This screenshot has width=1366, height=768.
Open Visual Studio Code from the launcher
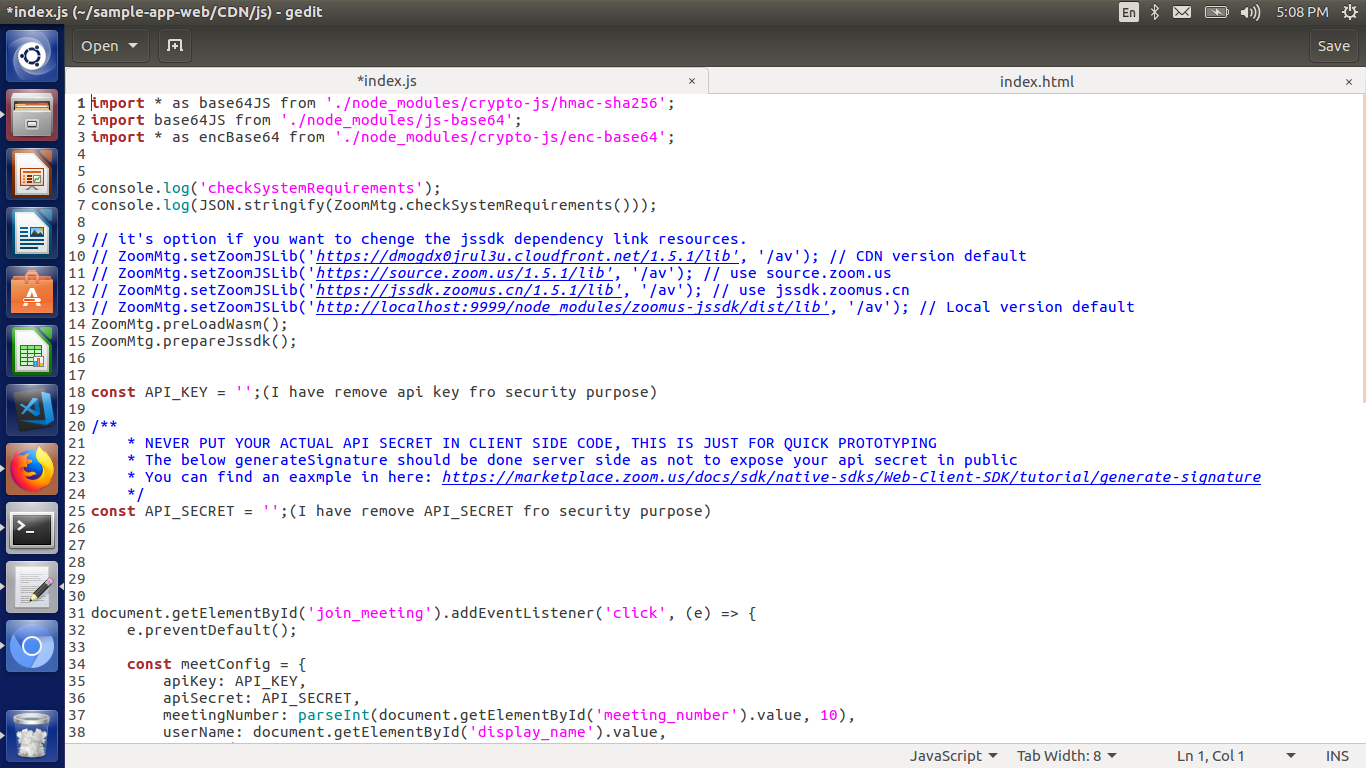pyautogui.click(x=32, y=410)
